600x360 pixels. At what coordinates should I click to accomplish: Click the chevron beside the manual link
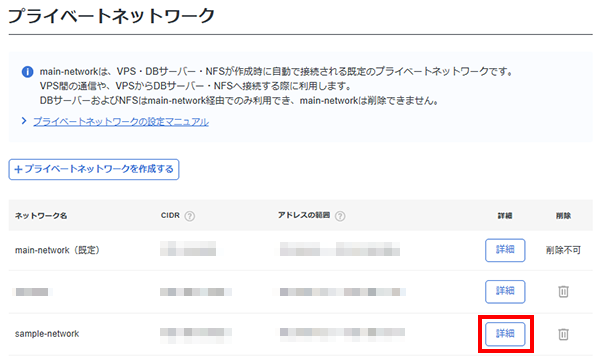[x=24, y=121]
